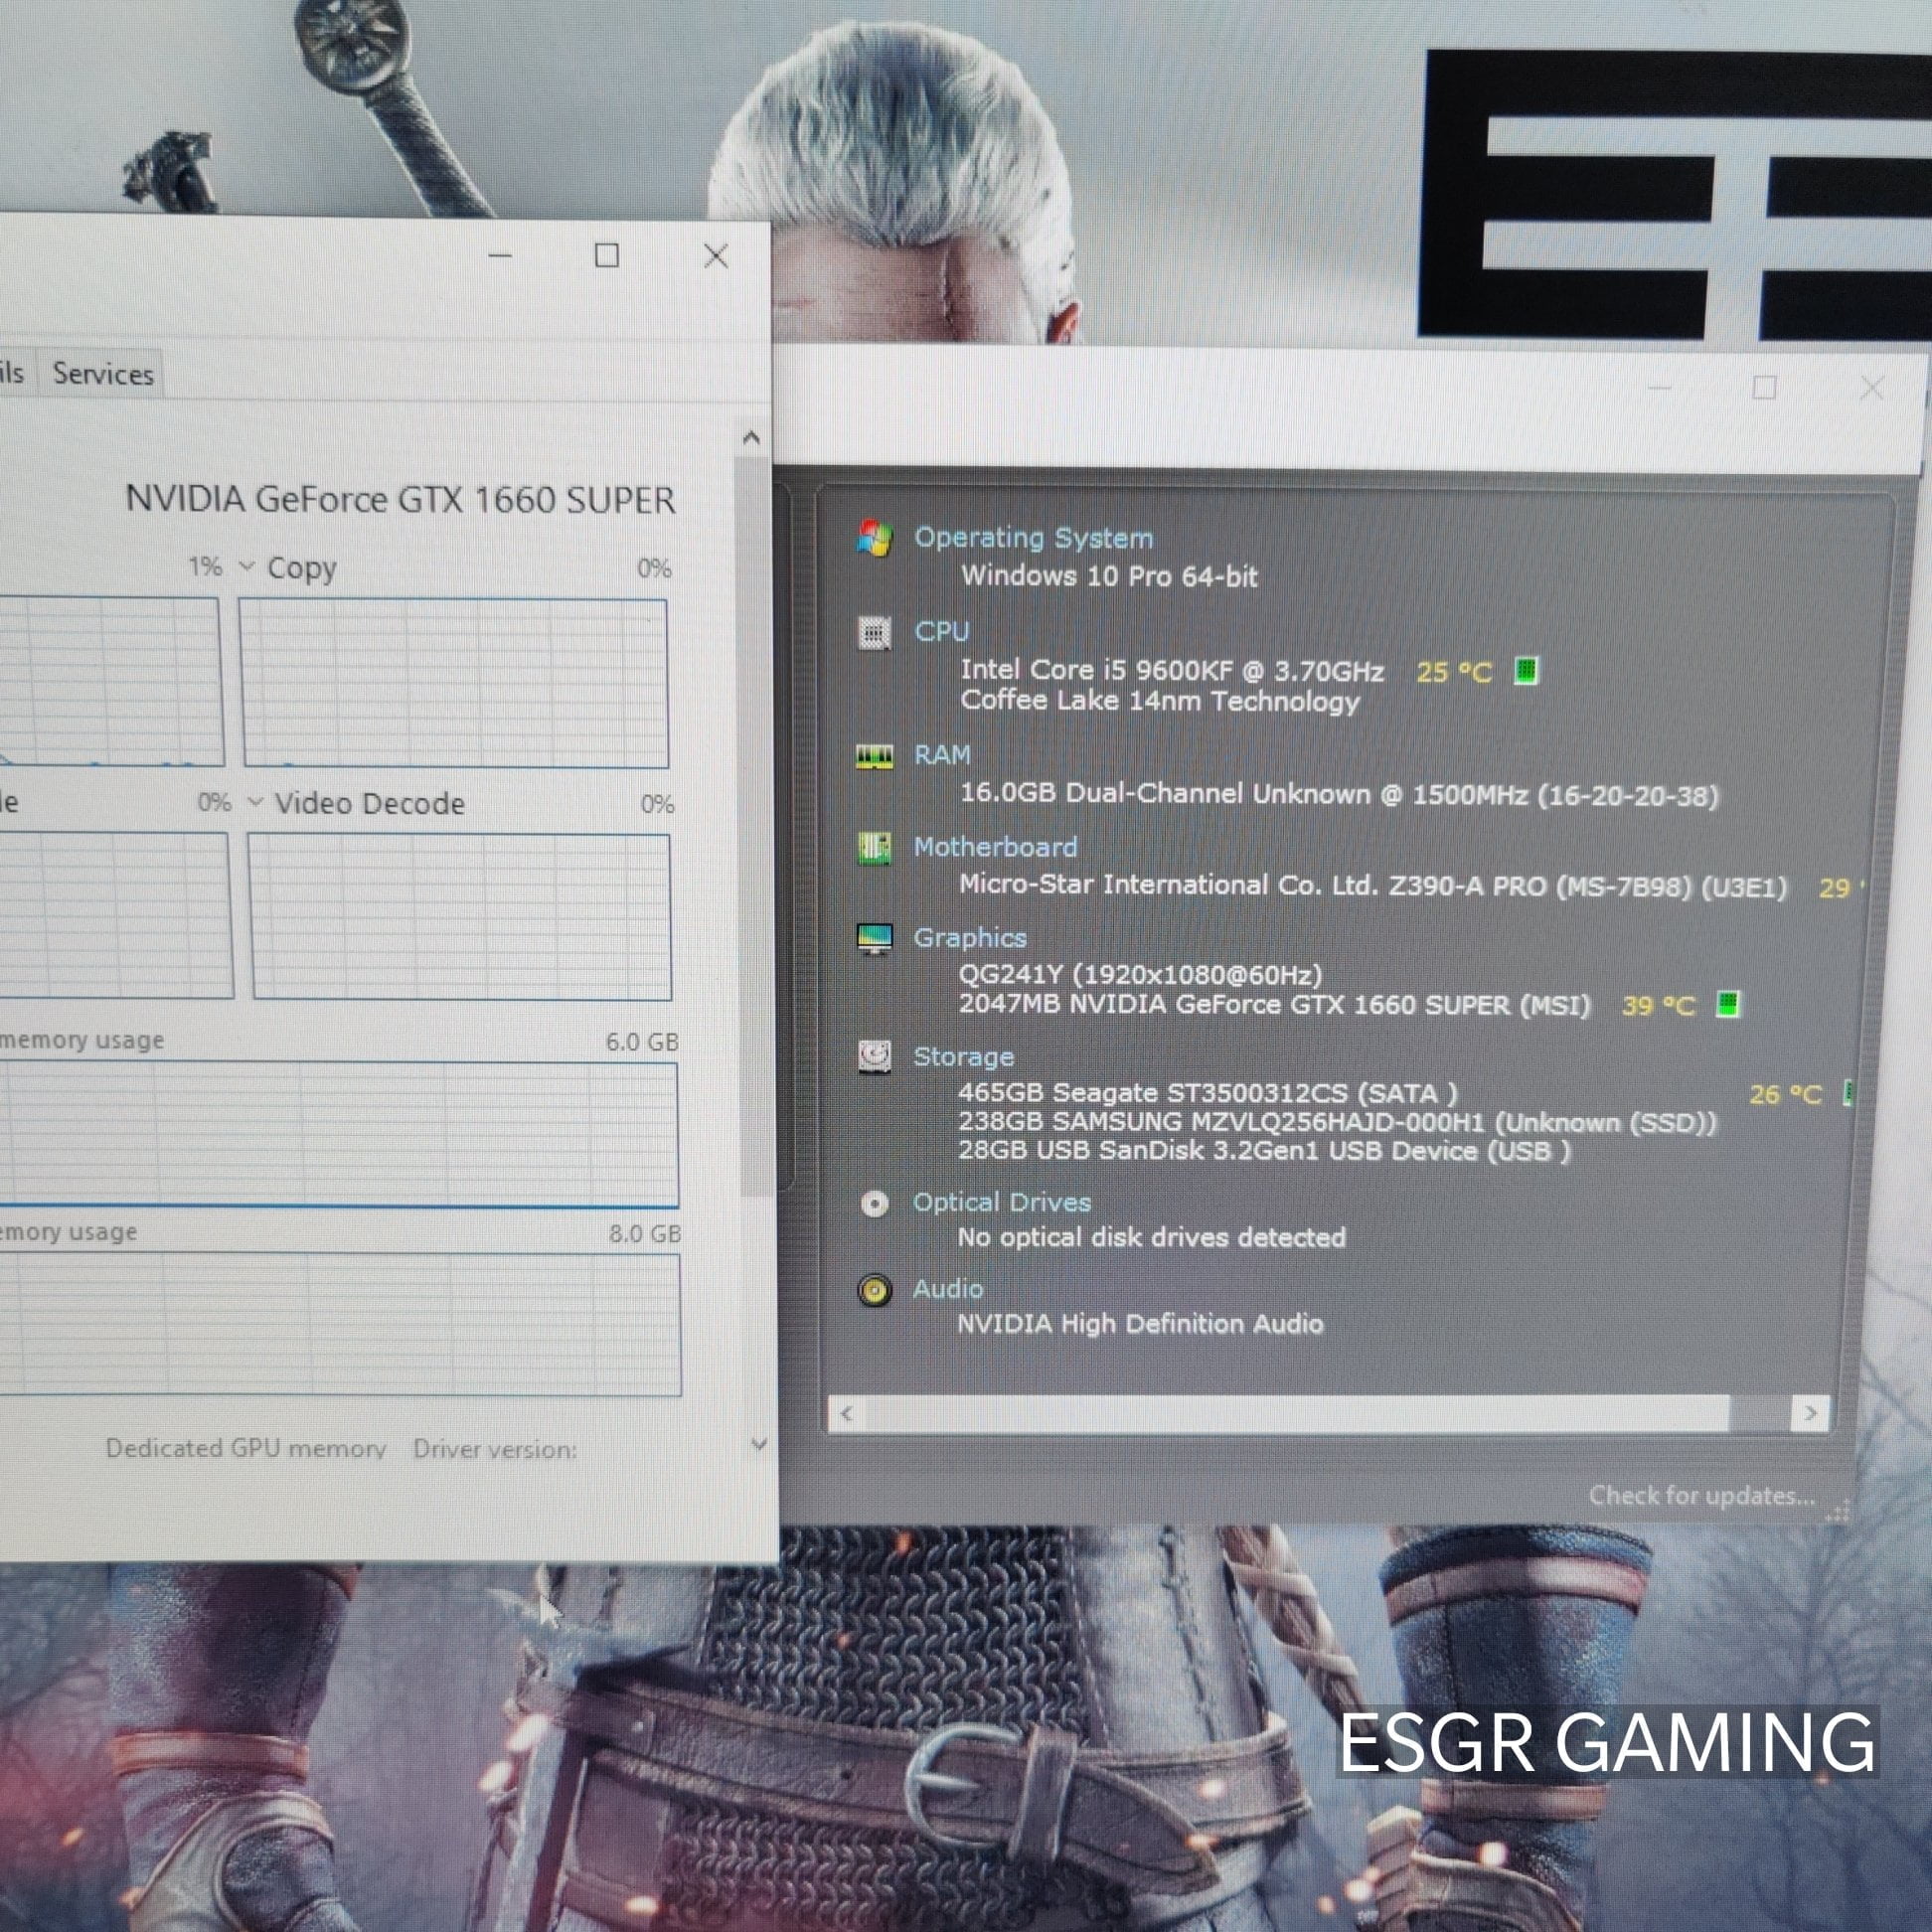Open the Storage section link
The image size is (1932, 1932).
pyautogui.click(x=963, y=1057)
